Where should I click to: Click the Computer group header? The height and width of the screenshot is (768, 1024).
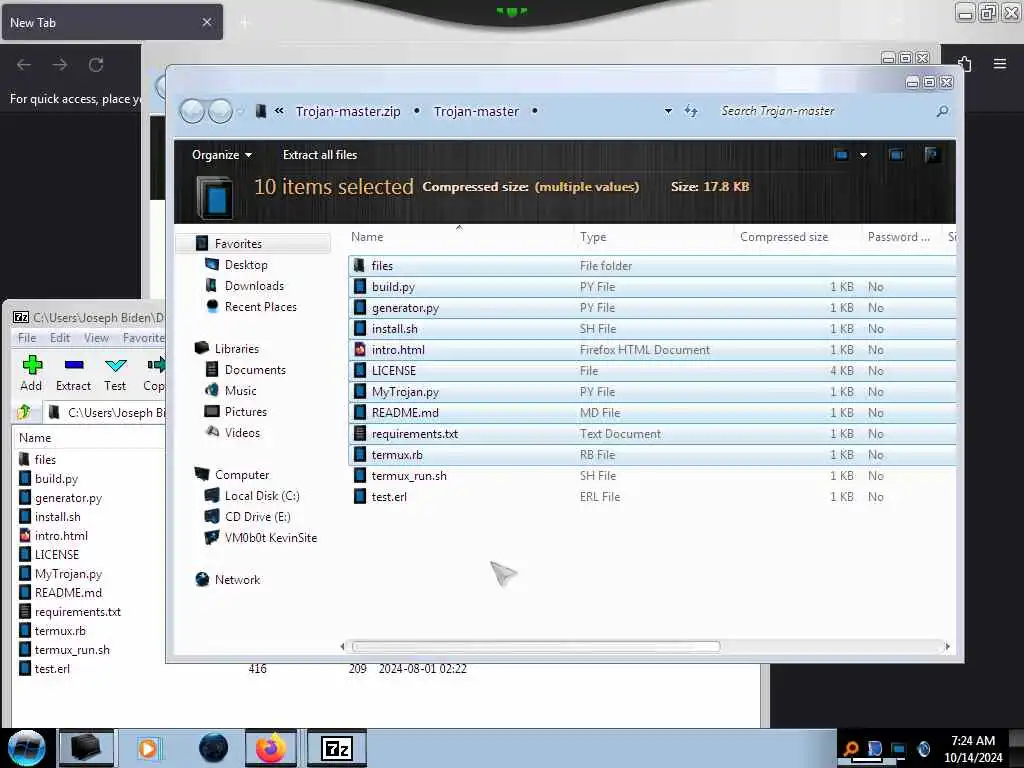(x=242, y=475)
